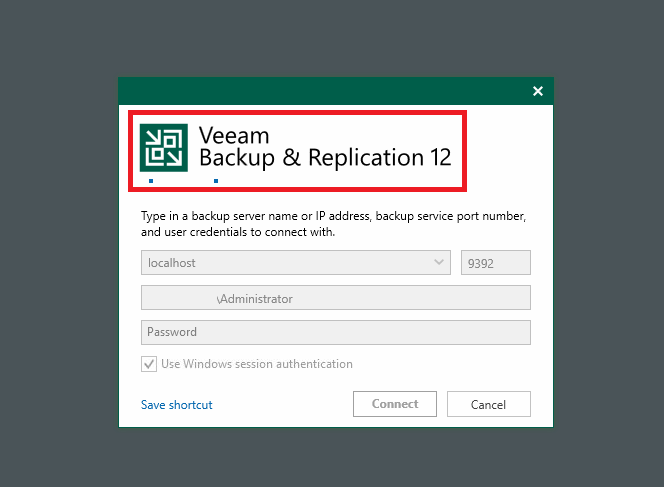This screenshot has height=487, width=665.
Task: Click the green Veeam logo icon
Action: point(164,148)
